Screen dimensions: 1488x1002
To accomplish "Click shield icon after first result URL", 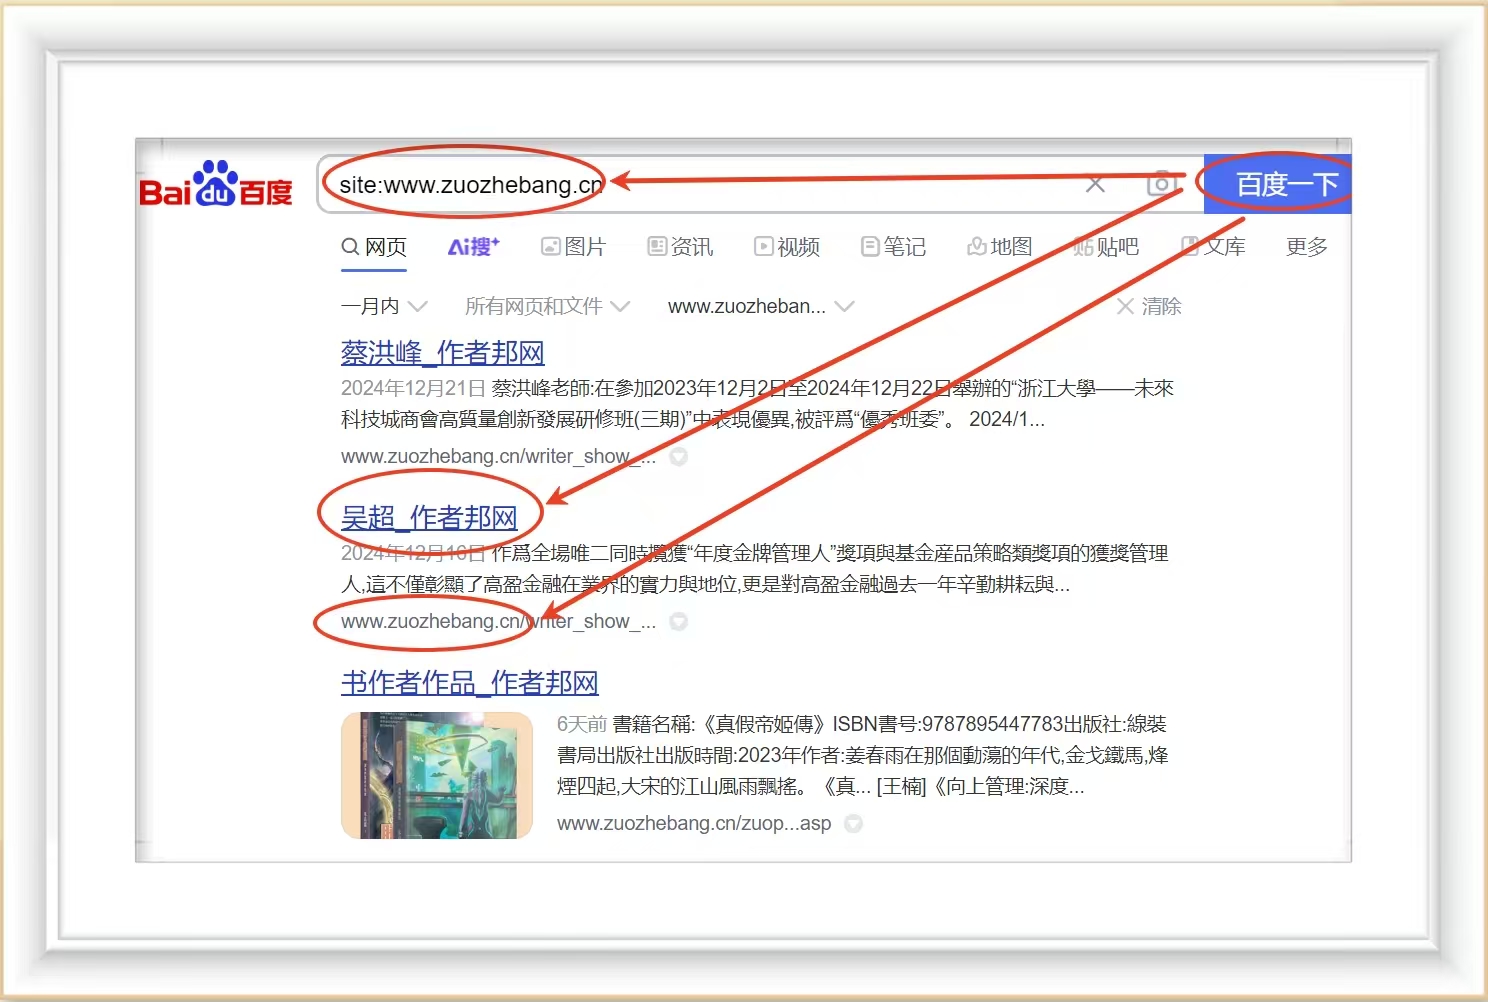I will pyautogui.click(x=678, y=457).
